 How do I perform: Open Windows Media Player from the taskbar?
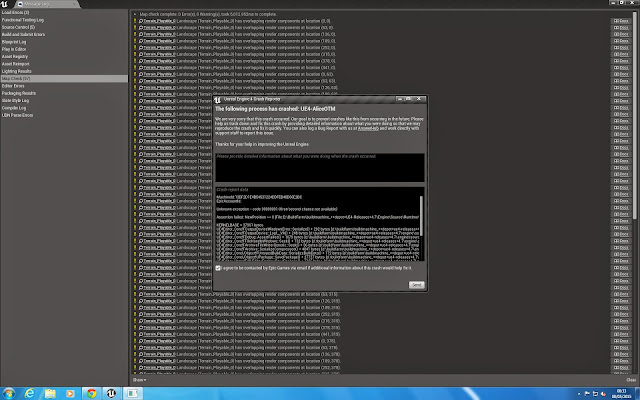coord(71,393)
